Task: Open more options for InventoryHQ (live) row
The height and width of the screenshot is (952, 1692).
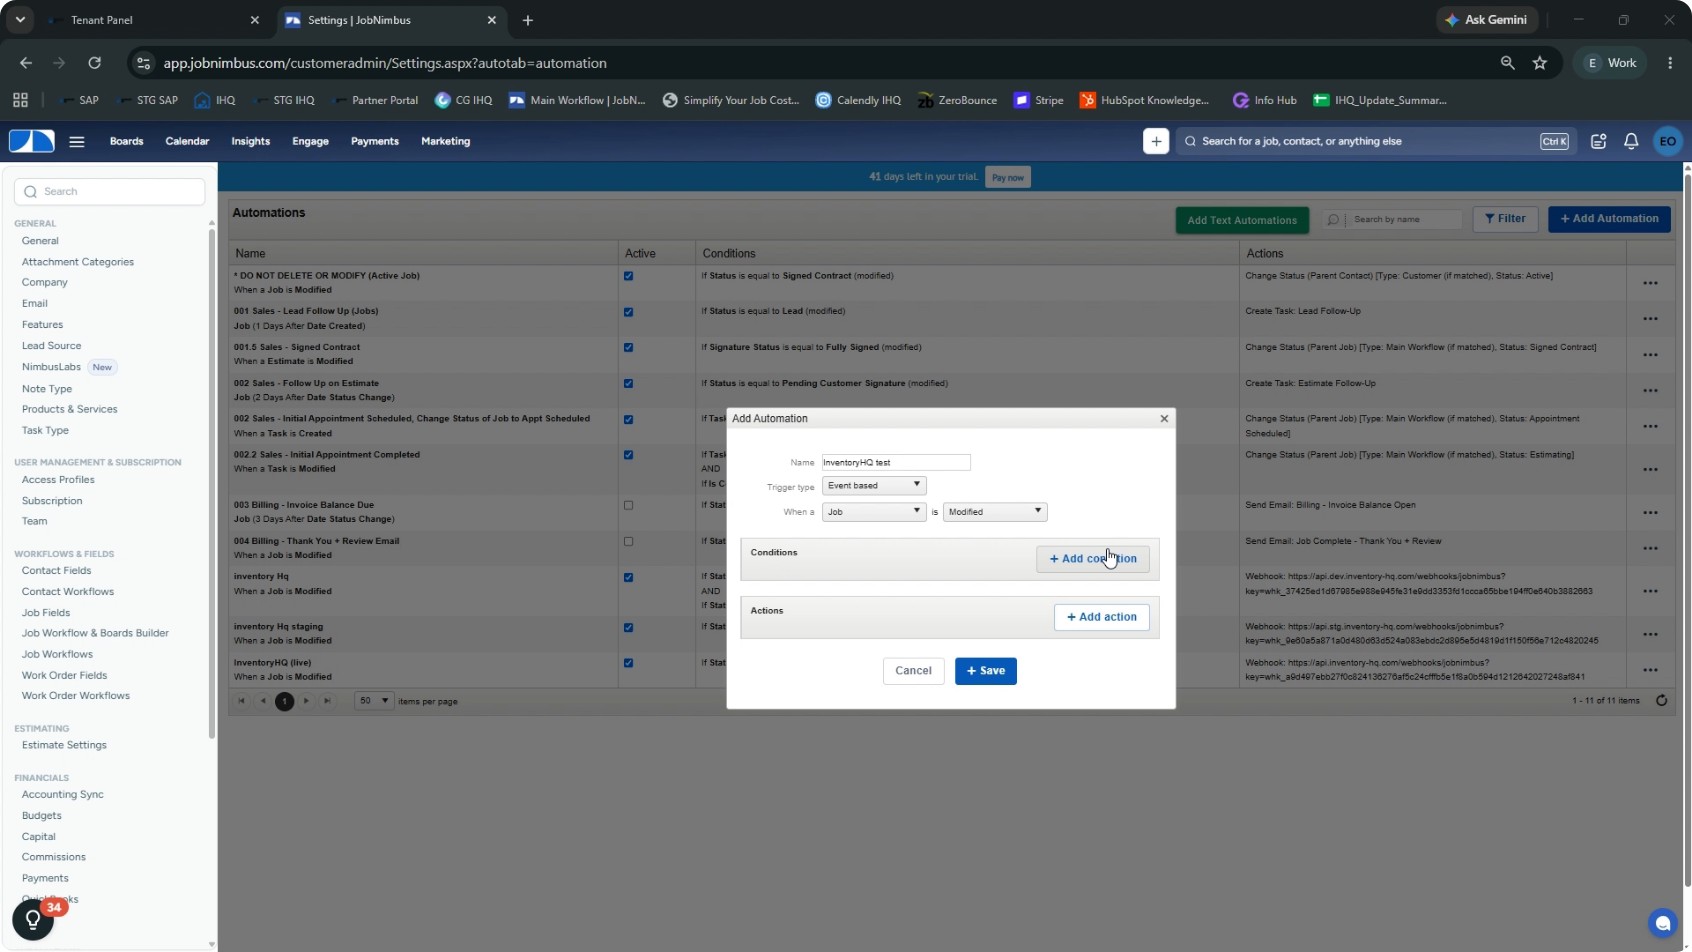Action: (1650, 670)
